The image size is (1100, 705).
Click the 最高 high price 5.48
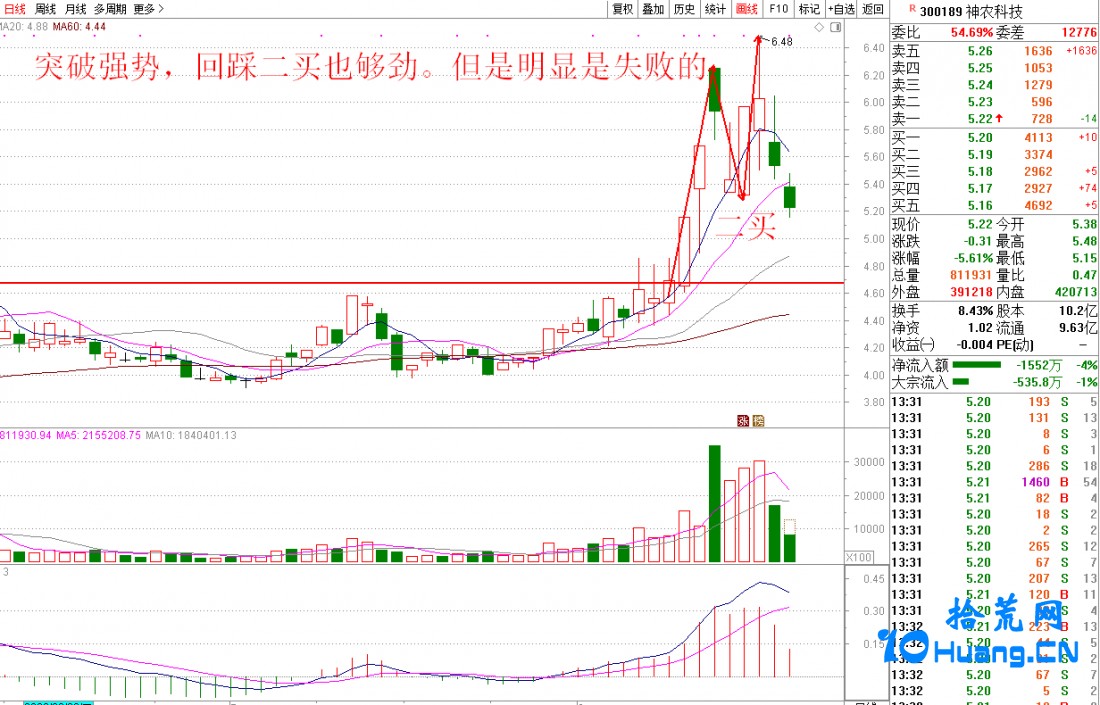tap(1084, 241)
